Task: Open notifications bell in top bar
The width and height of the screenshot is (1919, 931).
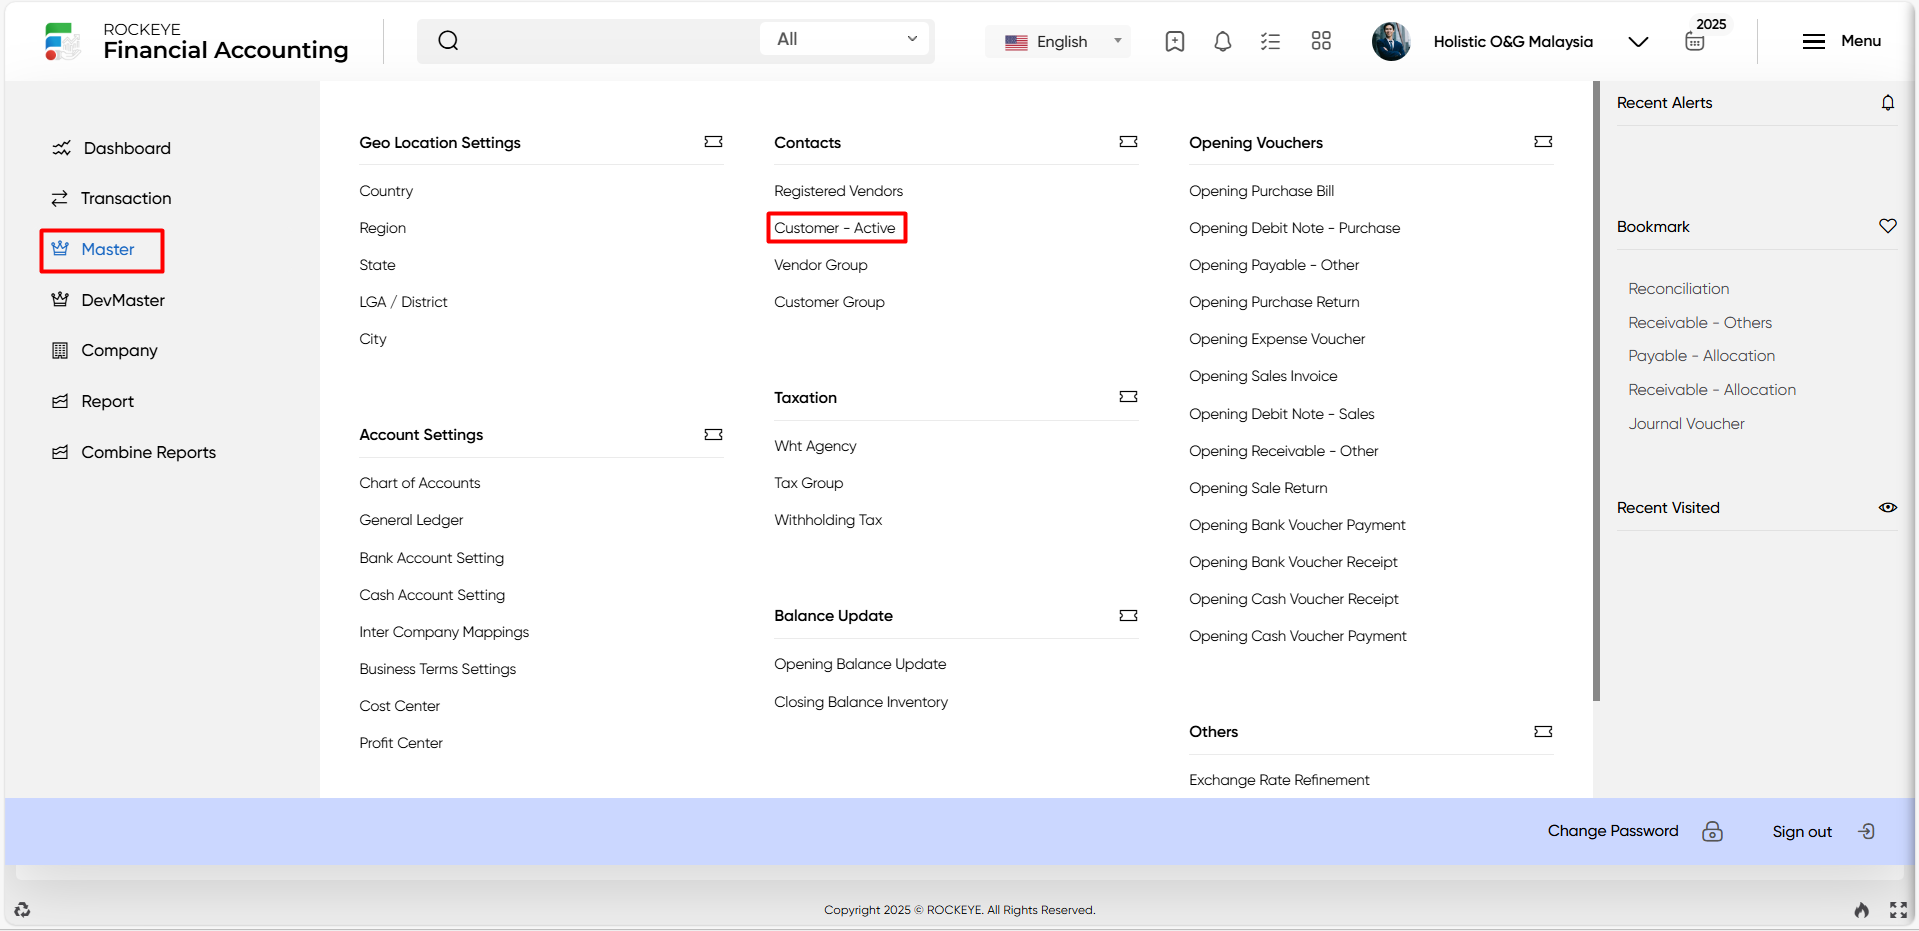Action: 1222,41
